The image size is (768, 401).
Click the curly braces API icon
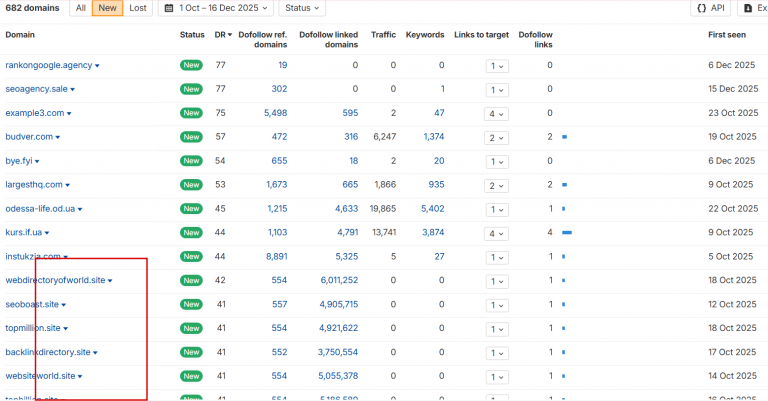coord(701,8)
